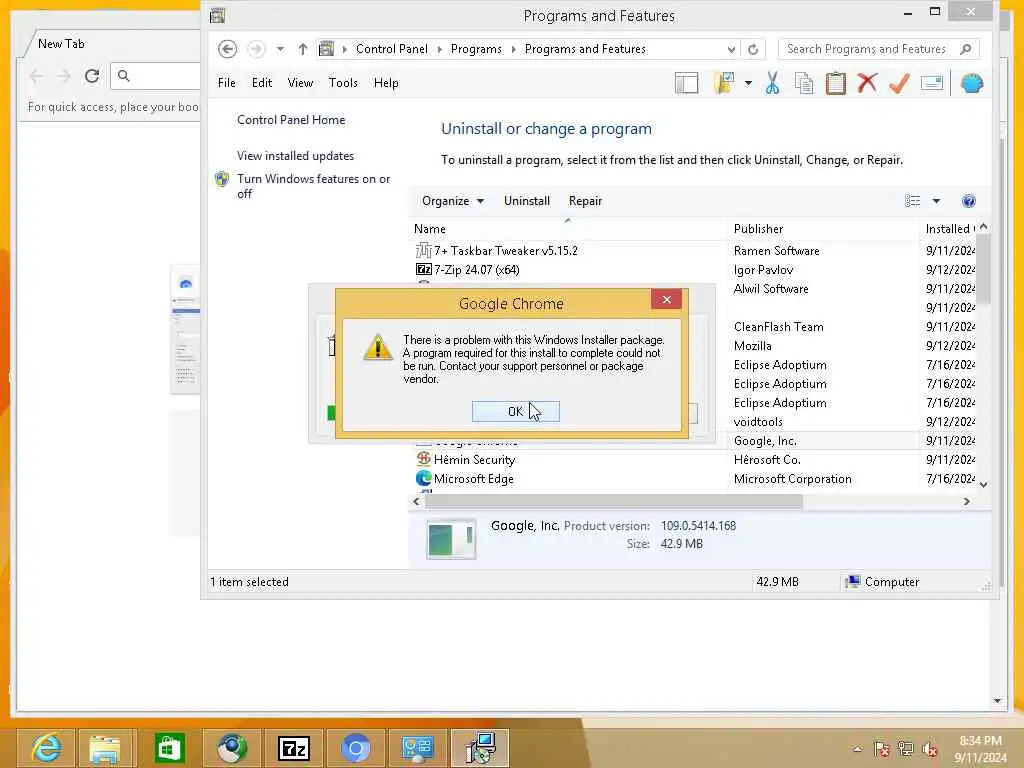Click Chrome reload button
This screenshot has height=768, width=1024.
coord(92,76)
